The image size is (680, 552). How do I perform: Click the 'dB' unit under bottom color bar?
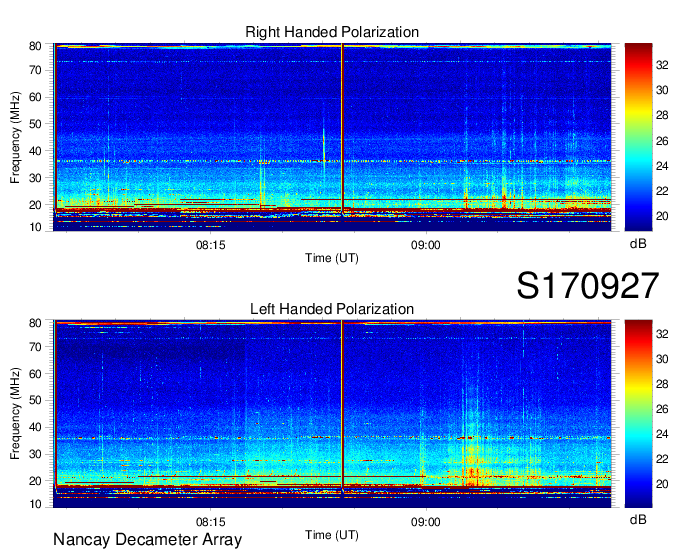coord(638,519)
